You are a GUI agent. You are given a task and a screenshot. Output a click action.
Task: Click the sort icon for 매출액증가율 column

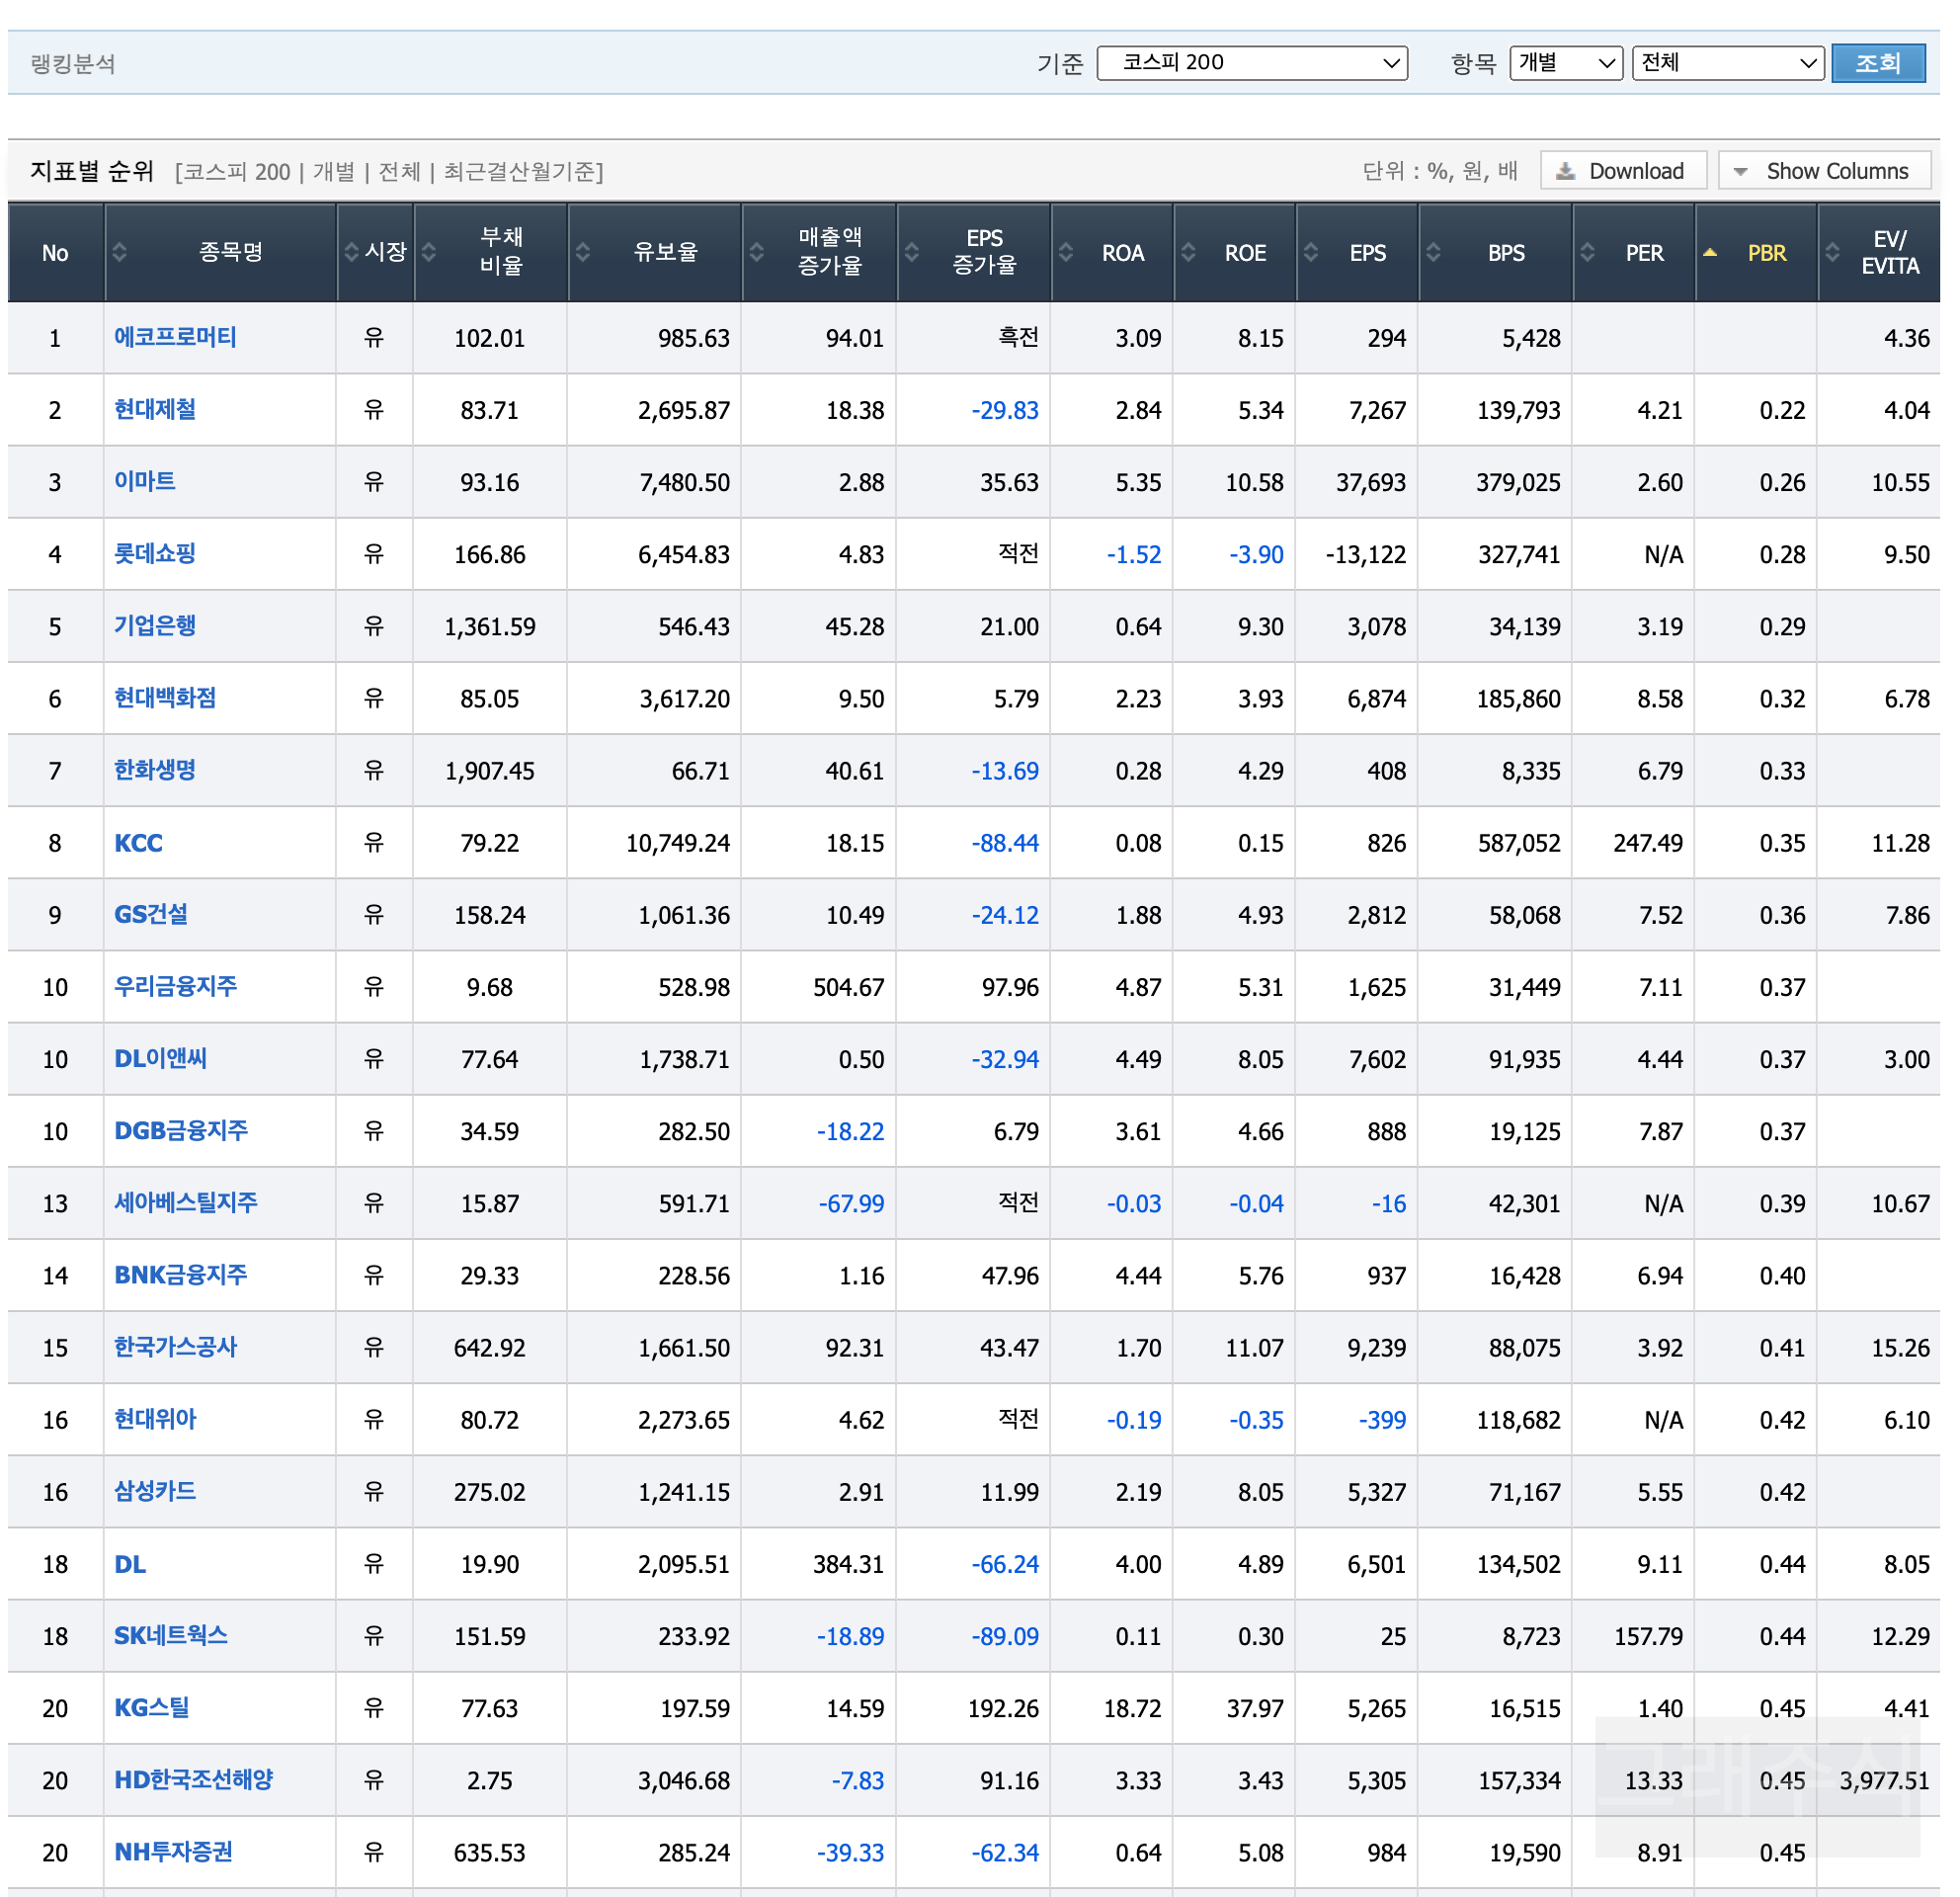point(757,252)
